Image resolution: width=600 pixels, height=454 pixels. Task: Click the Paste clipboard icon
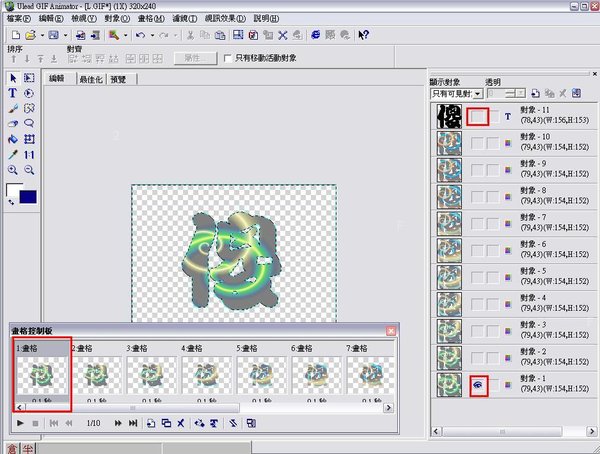point(220,35)
